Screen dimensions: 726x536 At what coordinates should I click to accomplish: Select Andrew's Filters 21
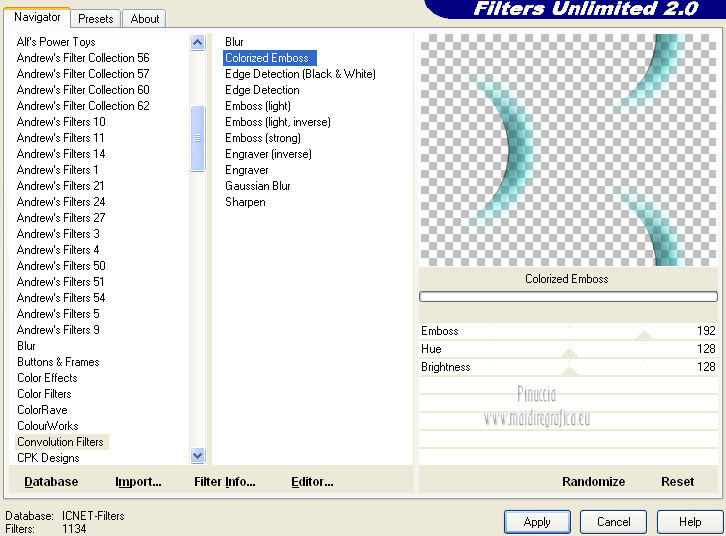pyautogui.click(x=61, y=186)
